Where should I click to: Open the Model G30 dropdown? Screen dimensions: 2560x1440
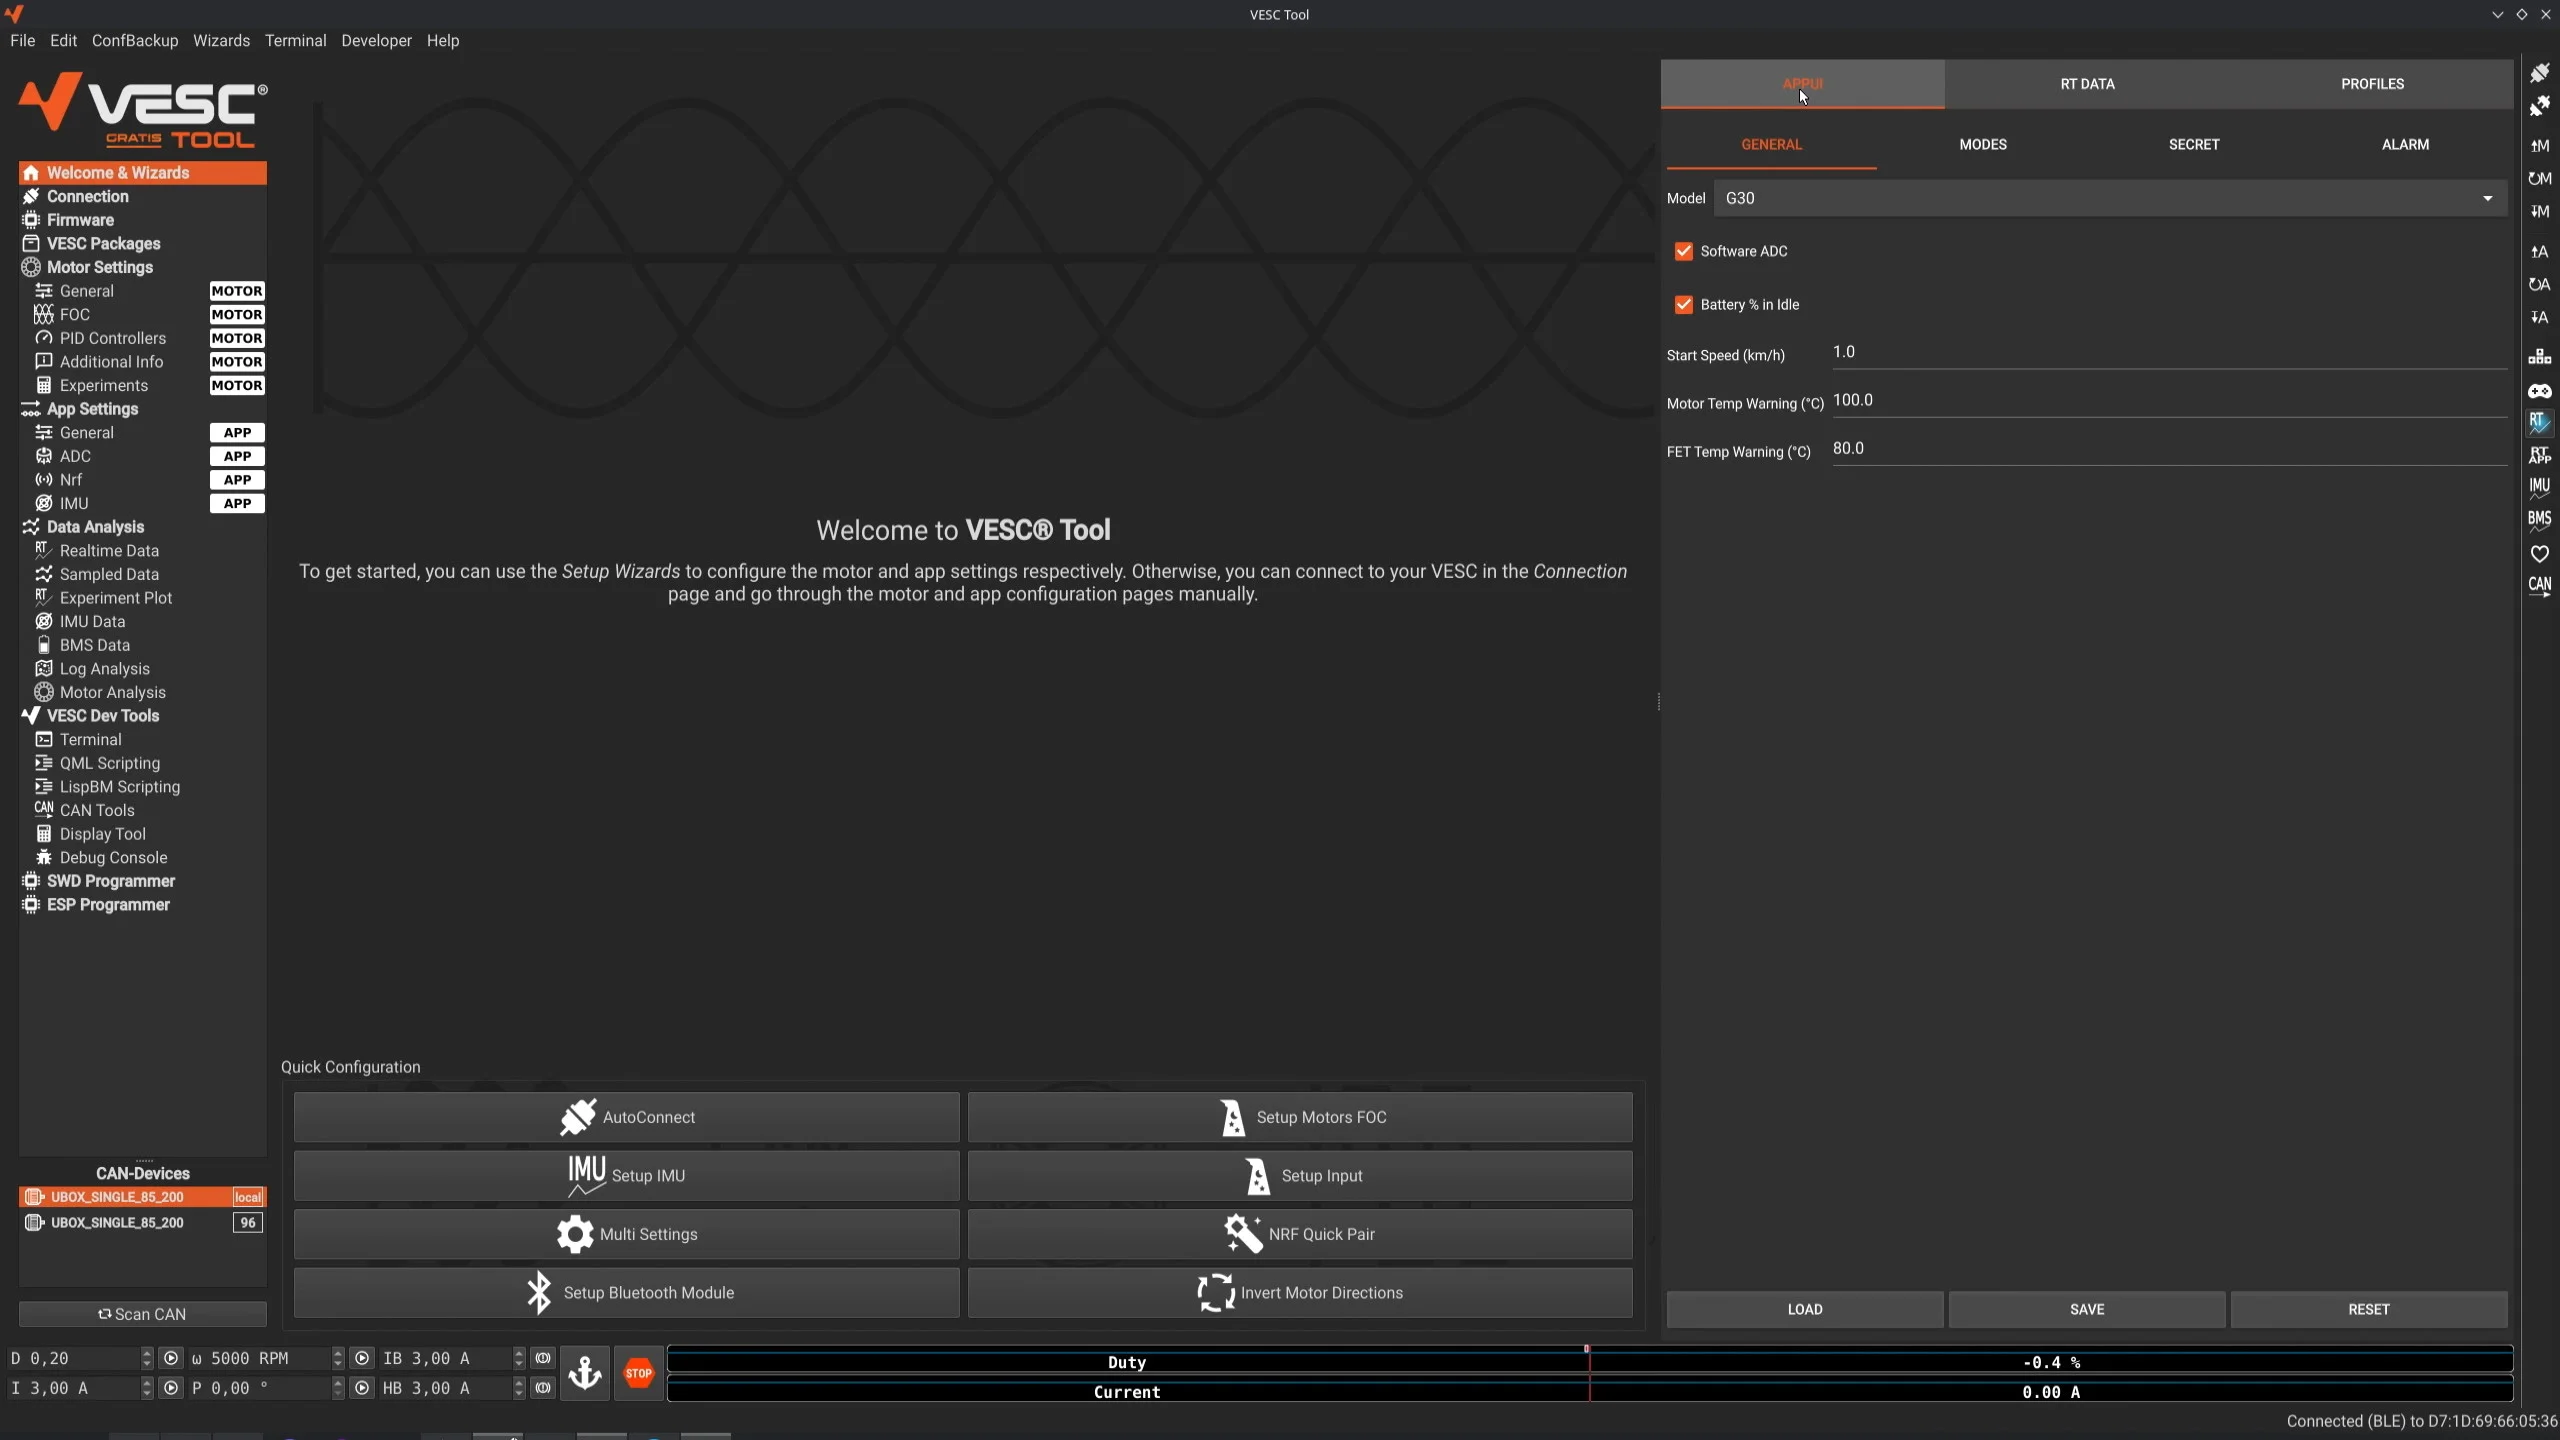click(x=2110, y=198)
